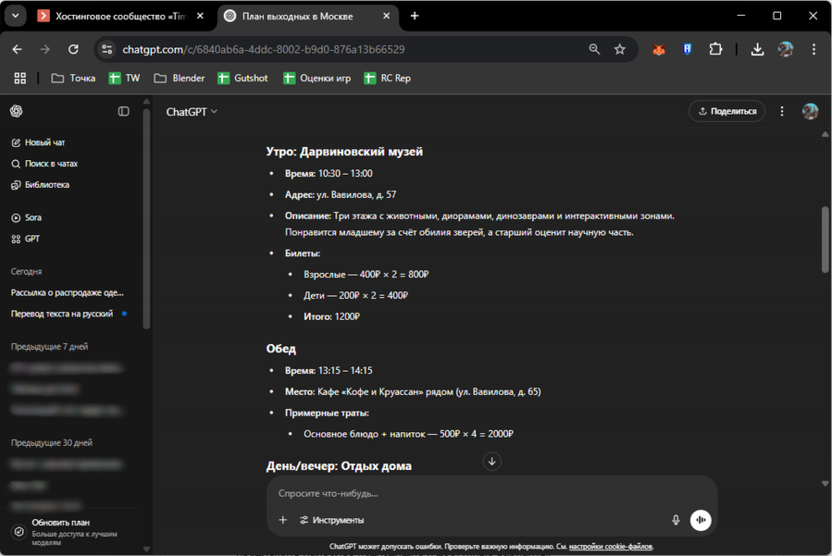
Task: Open the Chrome profile avatar
Action: point(785,49)
